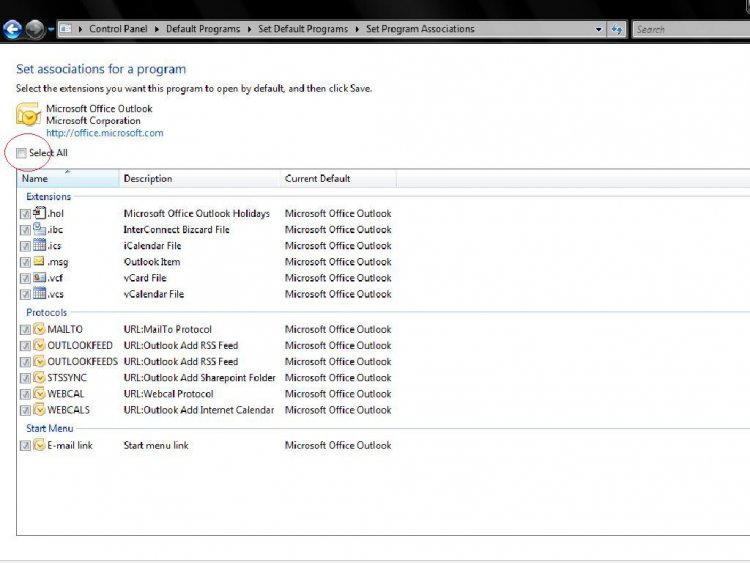Expand arrow after Set Default Programs breadcrumb
This screenshot has width=750, height=563.
[x=357, y=29]
